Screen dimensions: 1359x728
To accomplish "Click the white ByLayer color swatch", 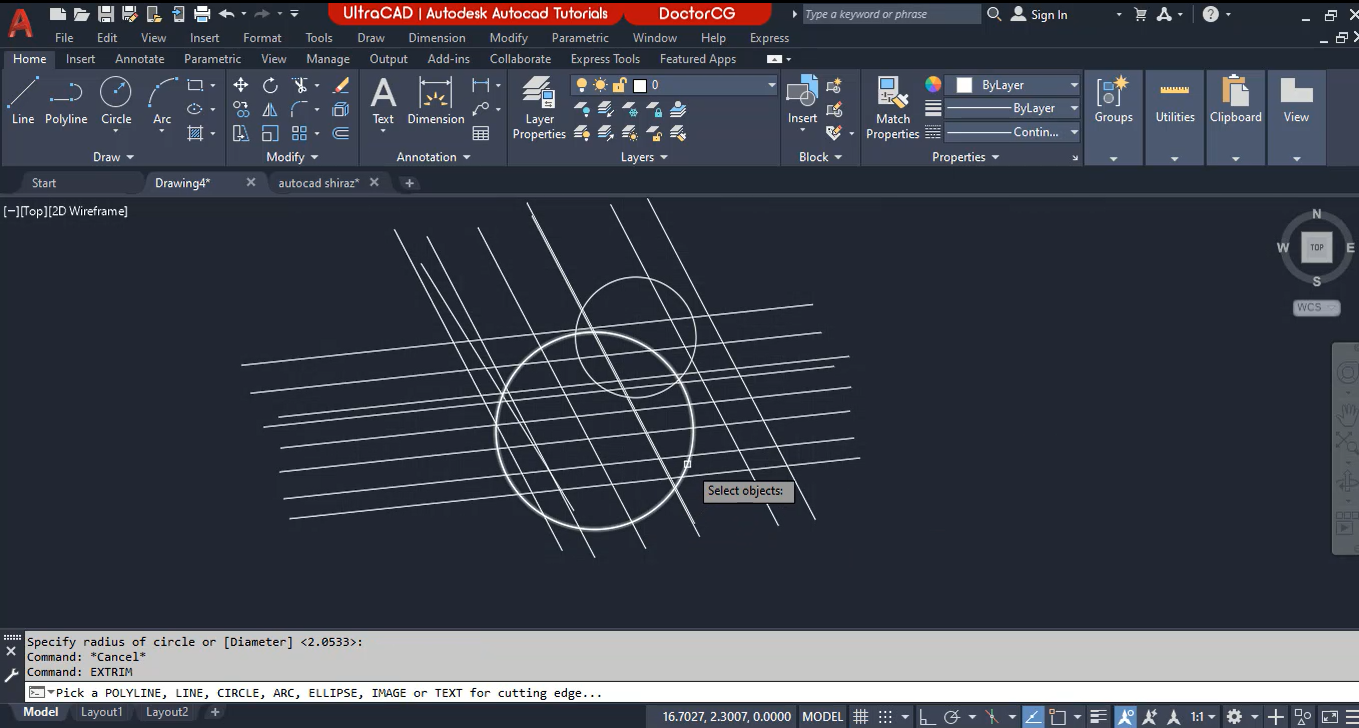I will [964, 85].
